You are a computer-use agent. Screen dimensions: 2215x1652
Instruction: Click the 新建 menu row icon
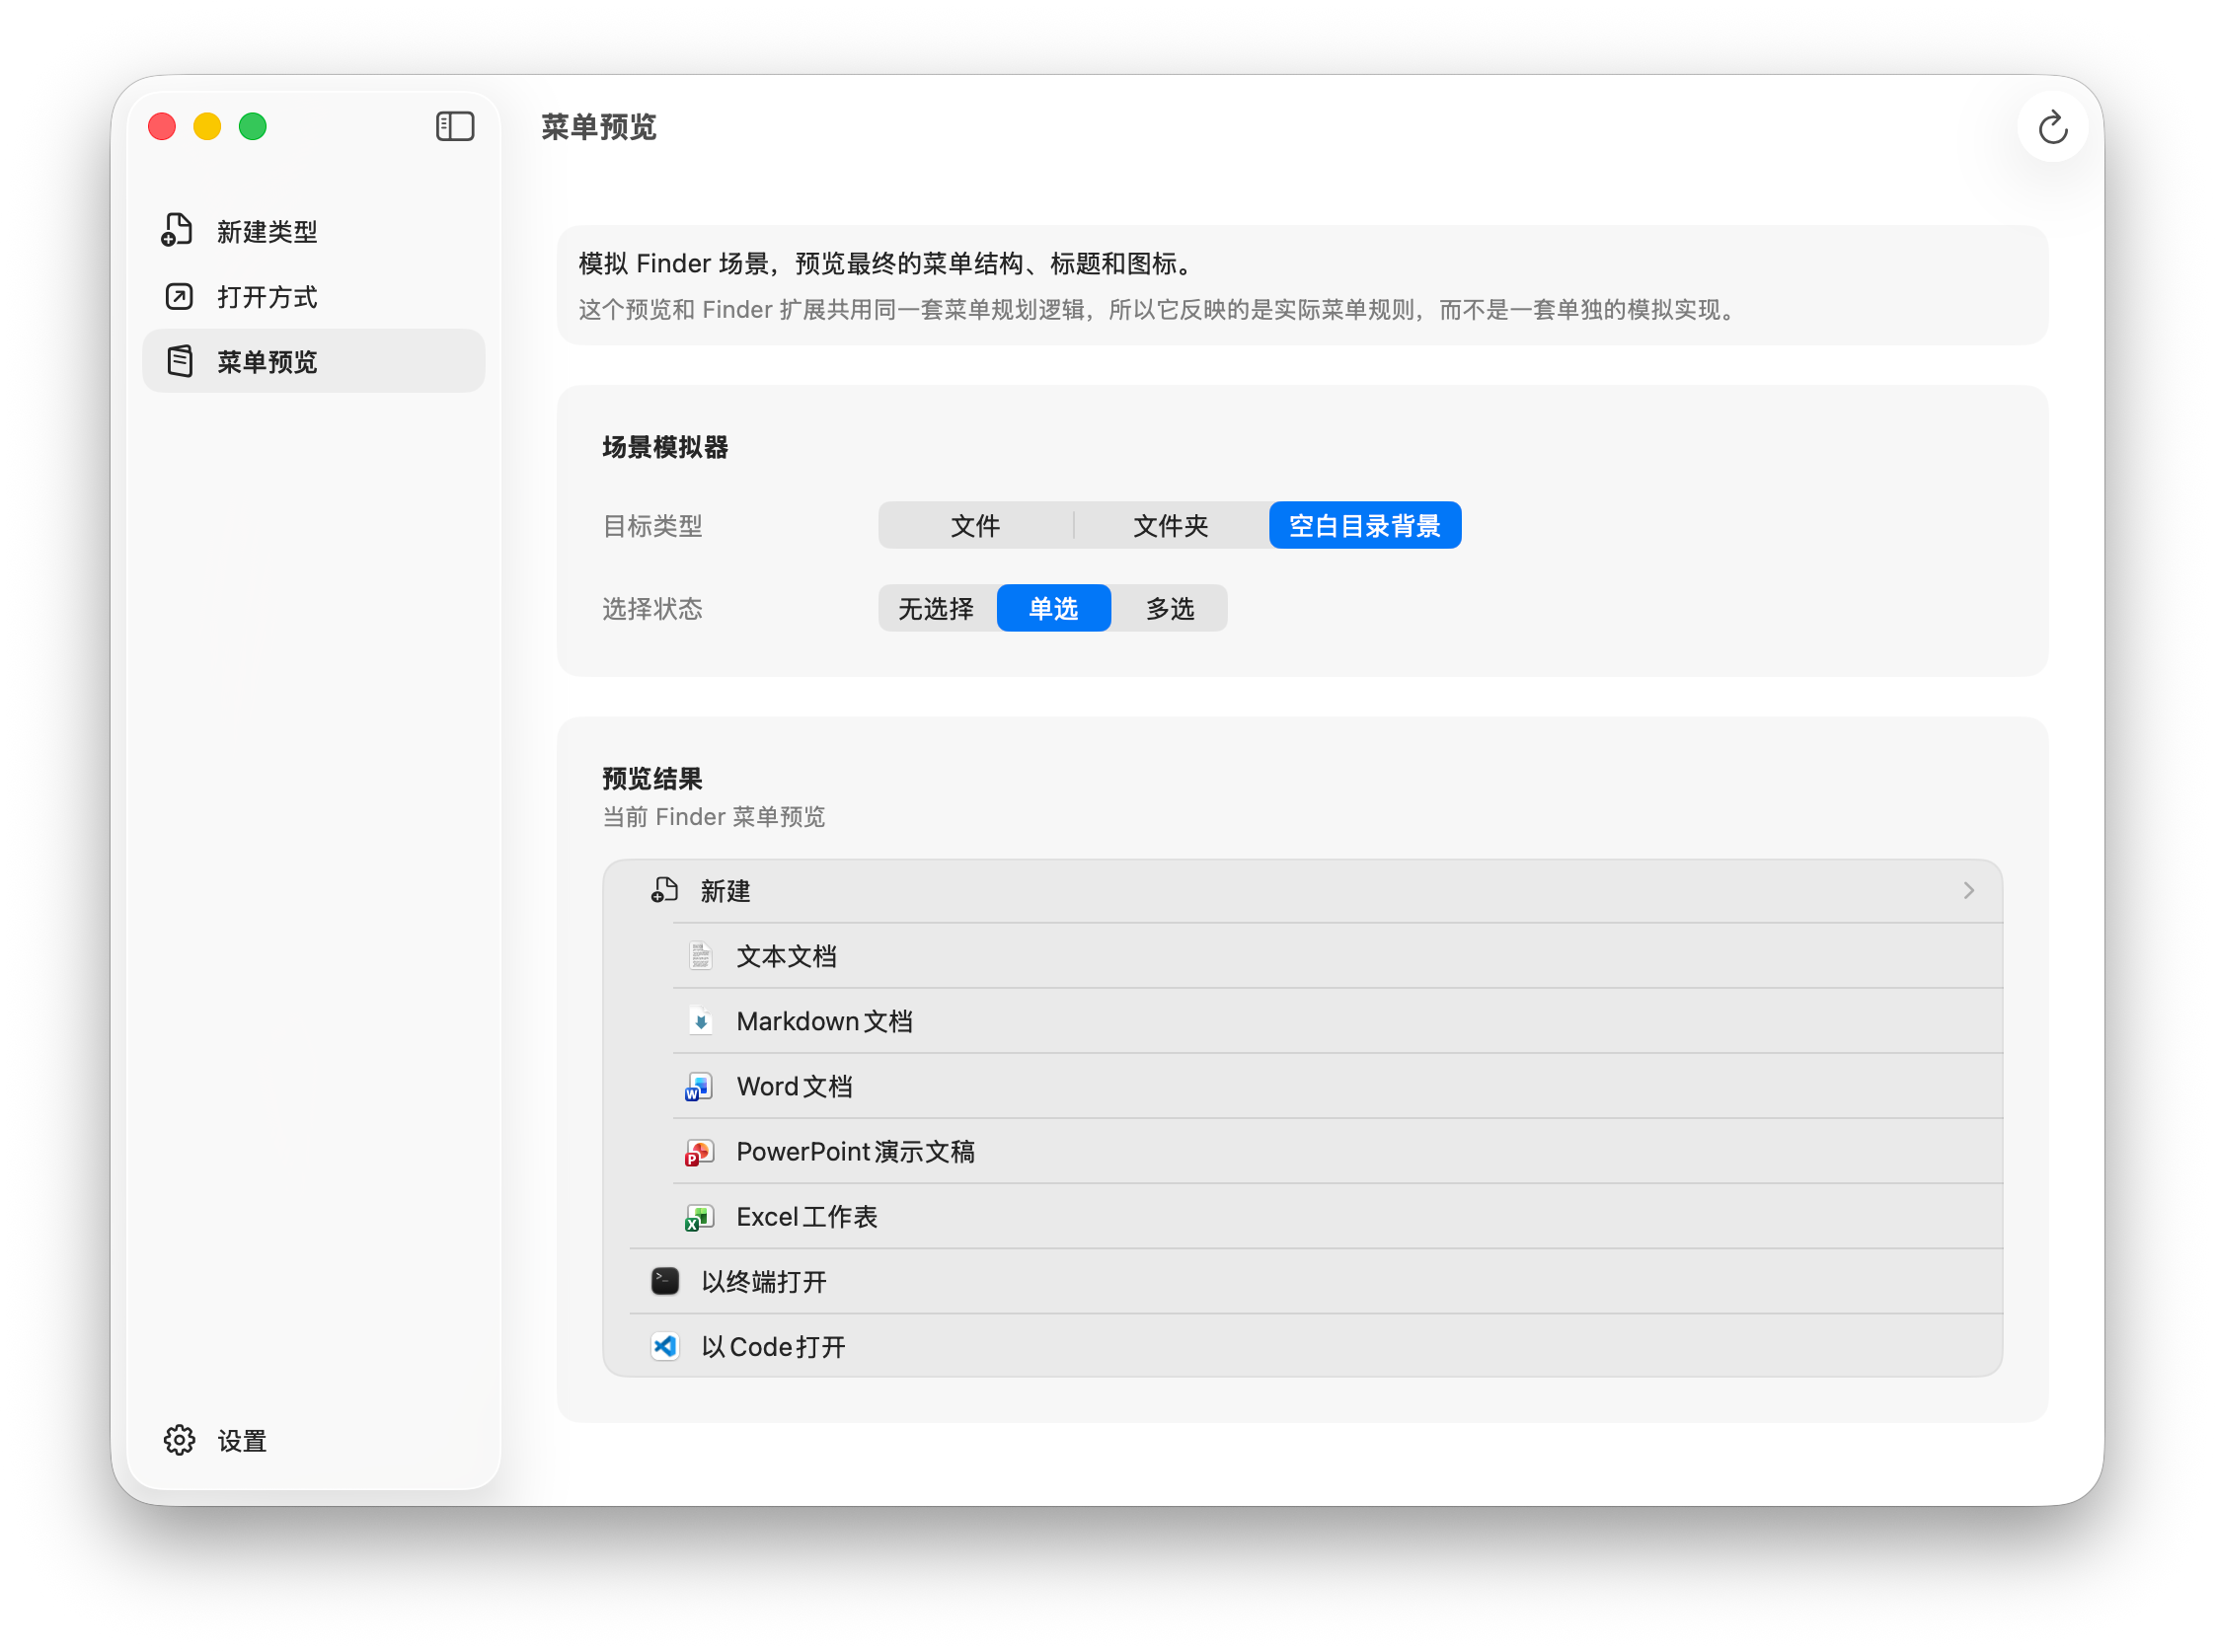click(665, 890)
